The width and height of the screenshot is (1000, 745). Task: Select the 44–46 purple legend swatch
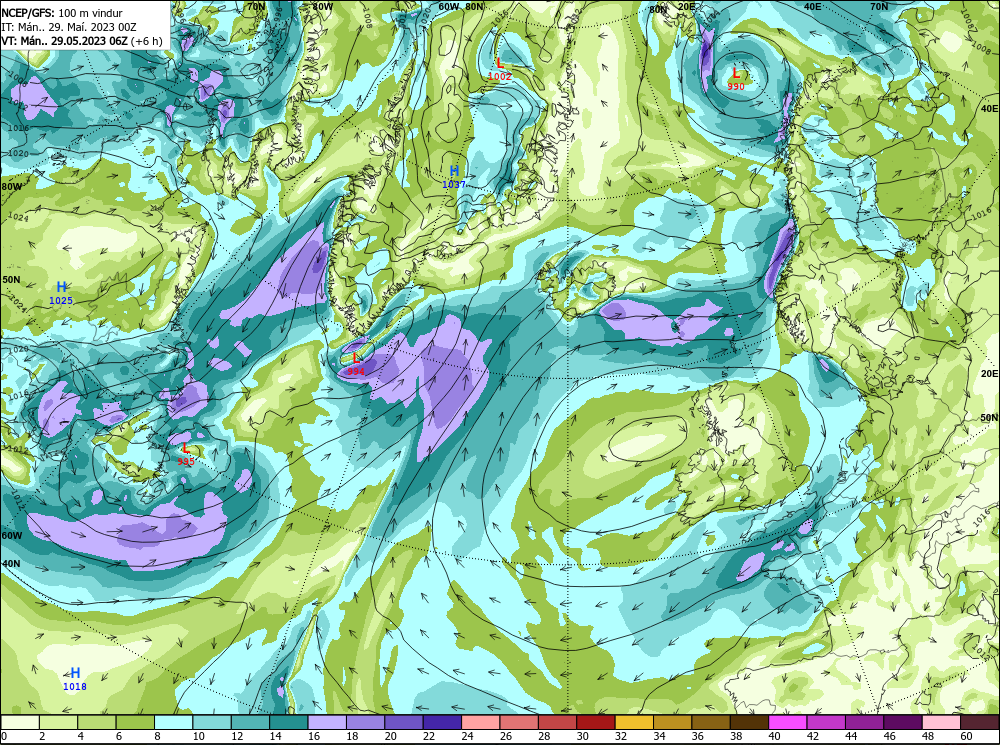864,722
